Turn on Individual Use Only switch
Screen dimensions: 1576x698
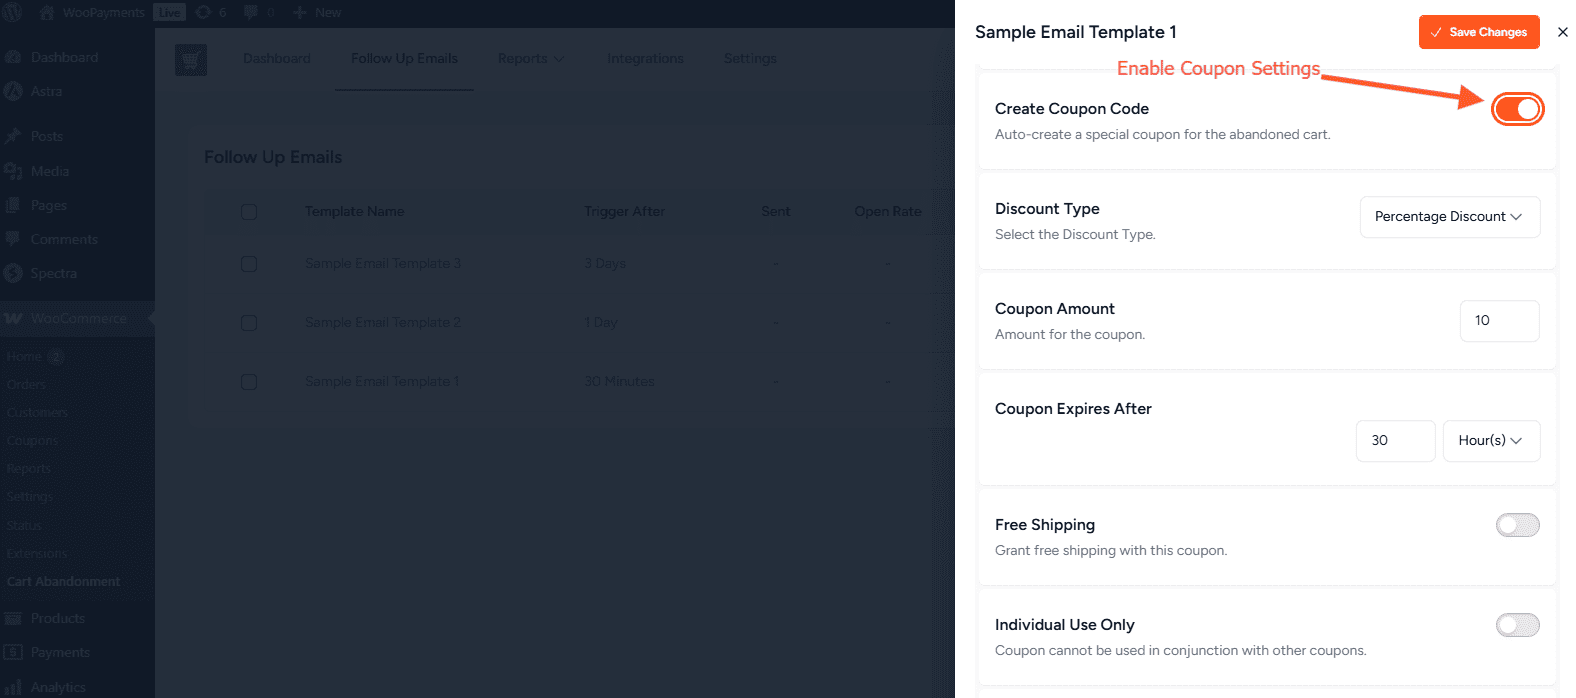1517,625
